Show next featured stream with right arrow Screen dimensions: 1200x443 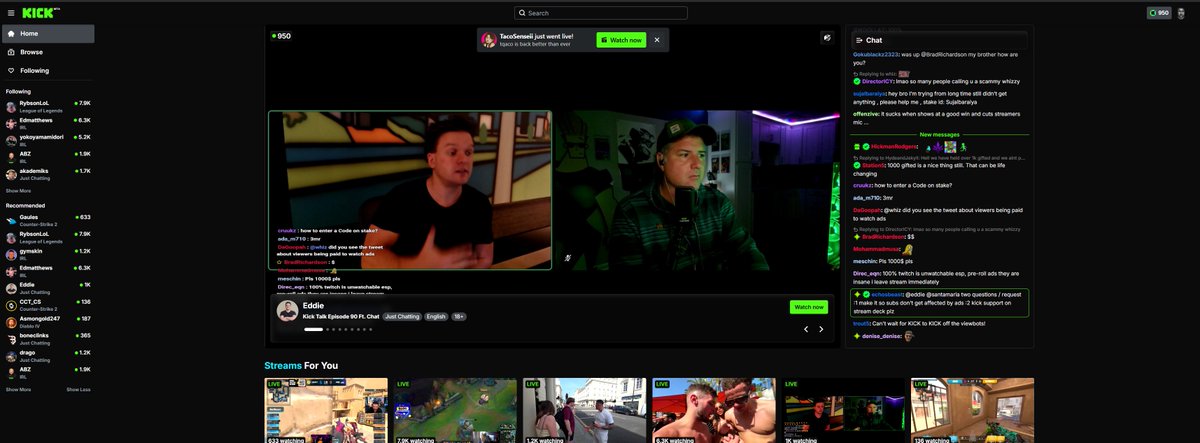(x=821, y=329)
